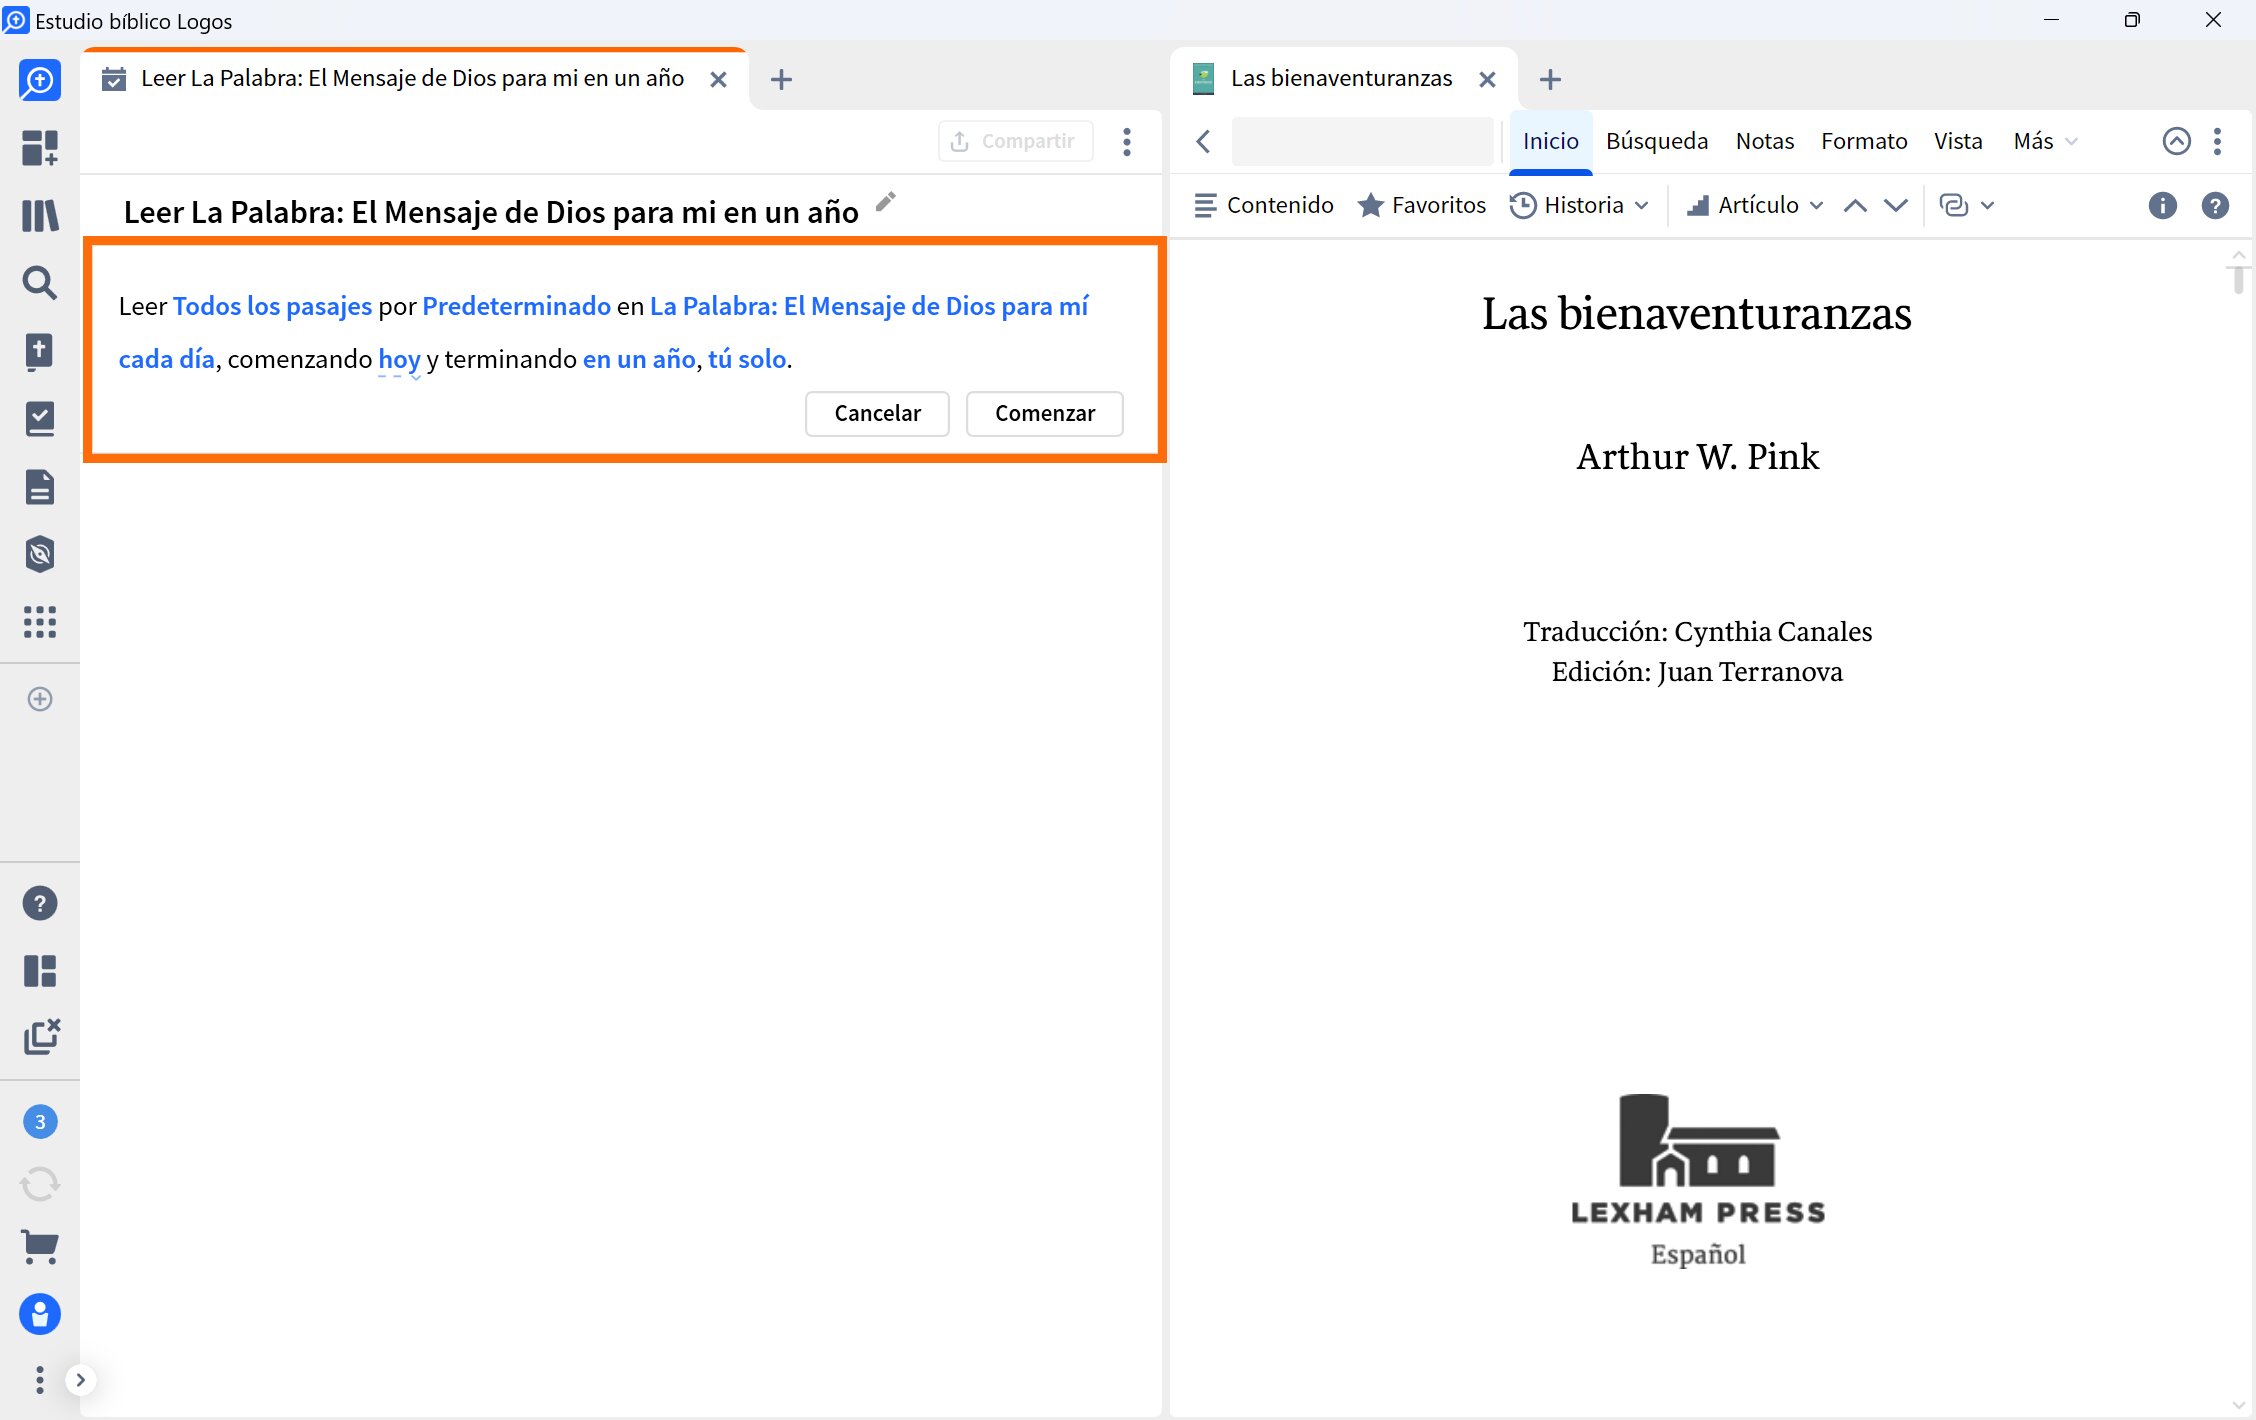
Task: Click the resource information icon
Action: pyautogui.click(x=2162, y=205)
